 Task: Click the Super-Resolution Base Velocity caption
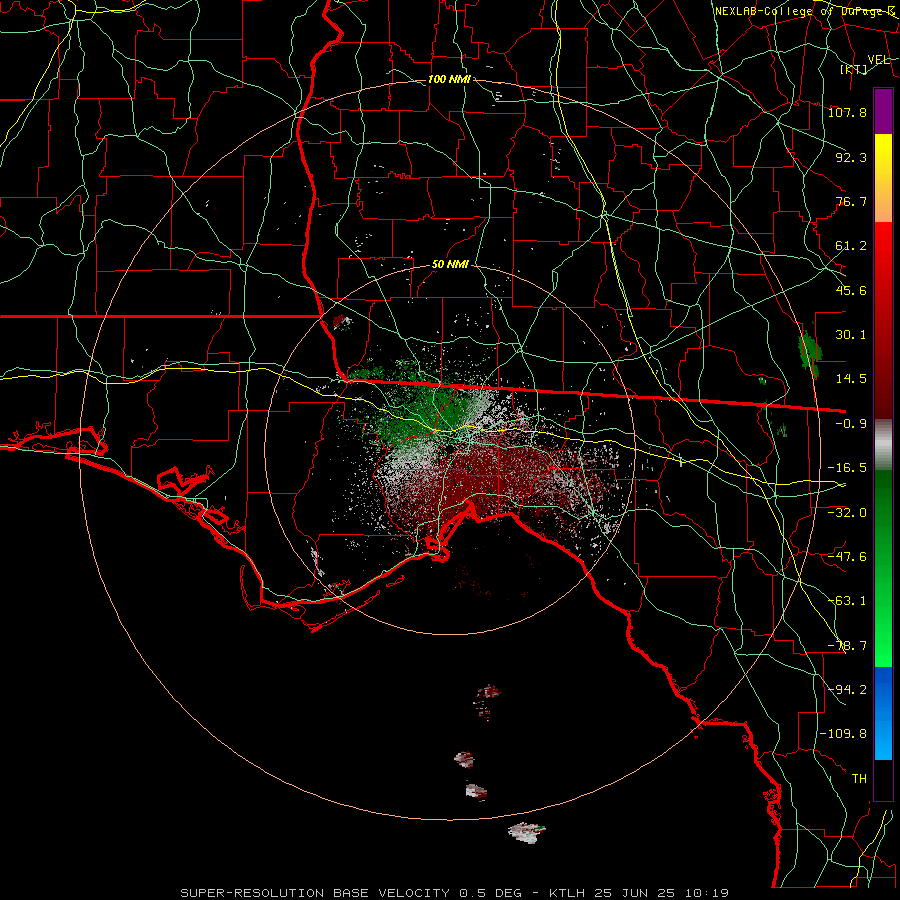pyautogui.click(x=455, y=893)
